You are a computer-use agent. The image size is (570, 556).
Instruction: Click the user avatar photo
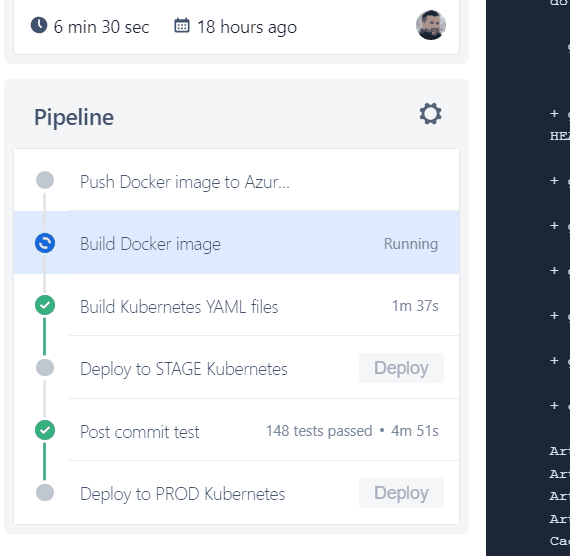pyautogui.click(x=431, y=25)
